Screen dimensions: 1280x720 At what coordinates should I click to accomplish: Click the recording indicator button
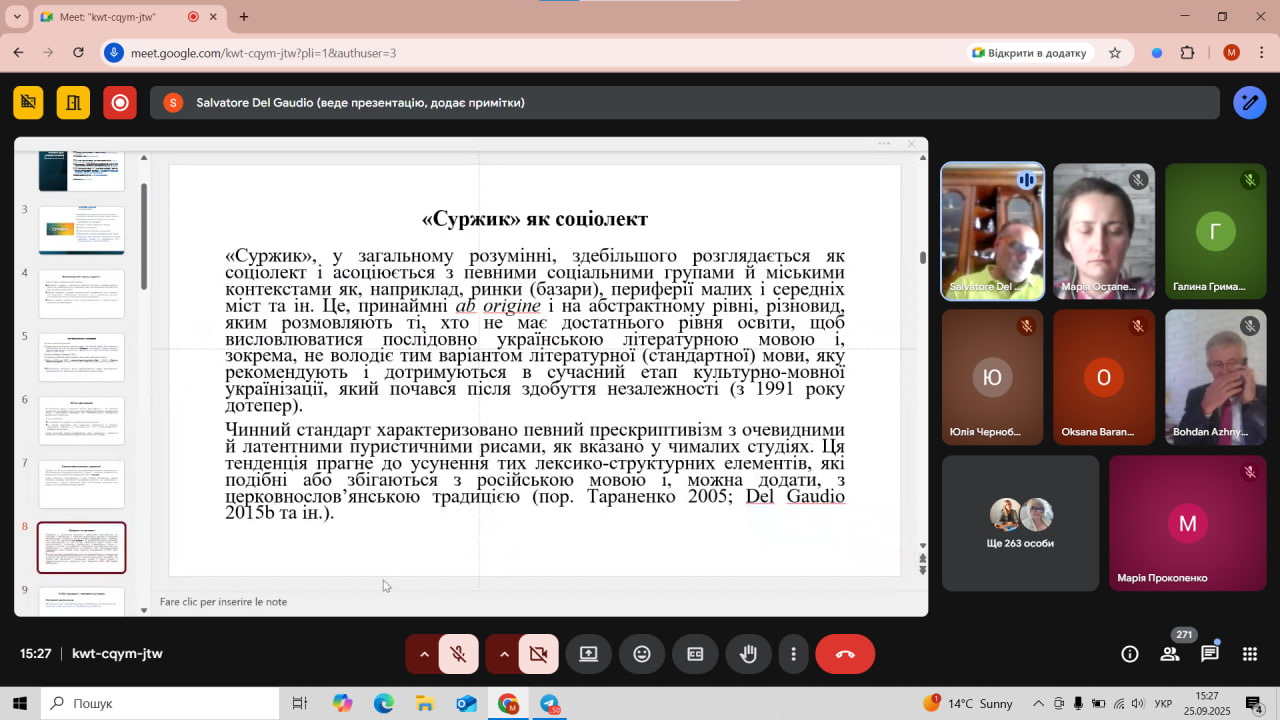click(x=120, y=102)
